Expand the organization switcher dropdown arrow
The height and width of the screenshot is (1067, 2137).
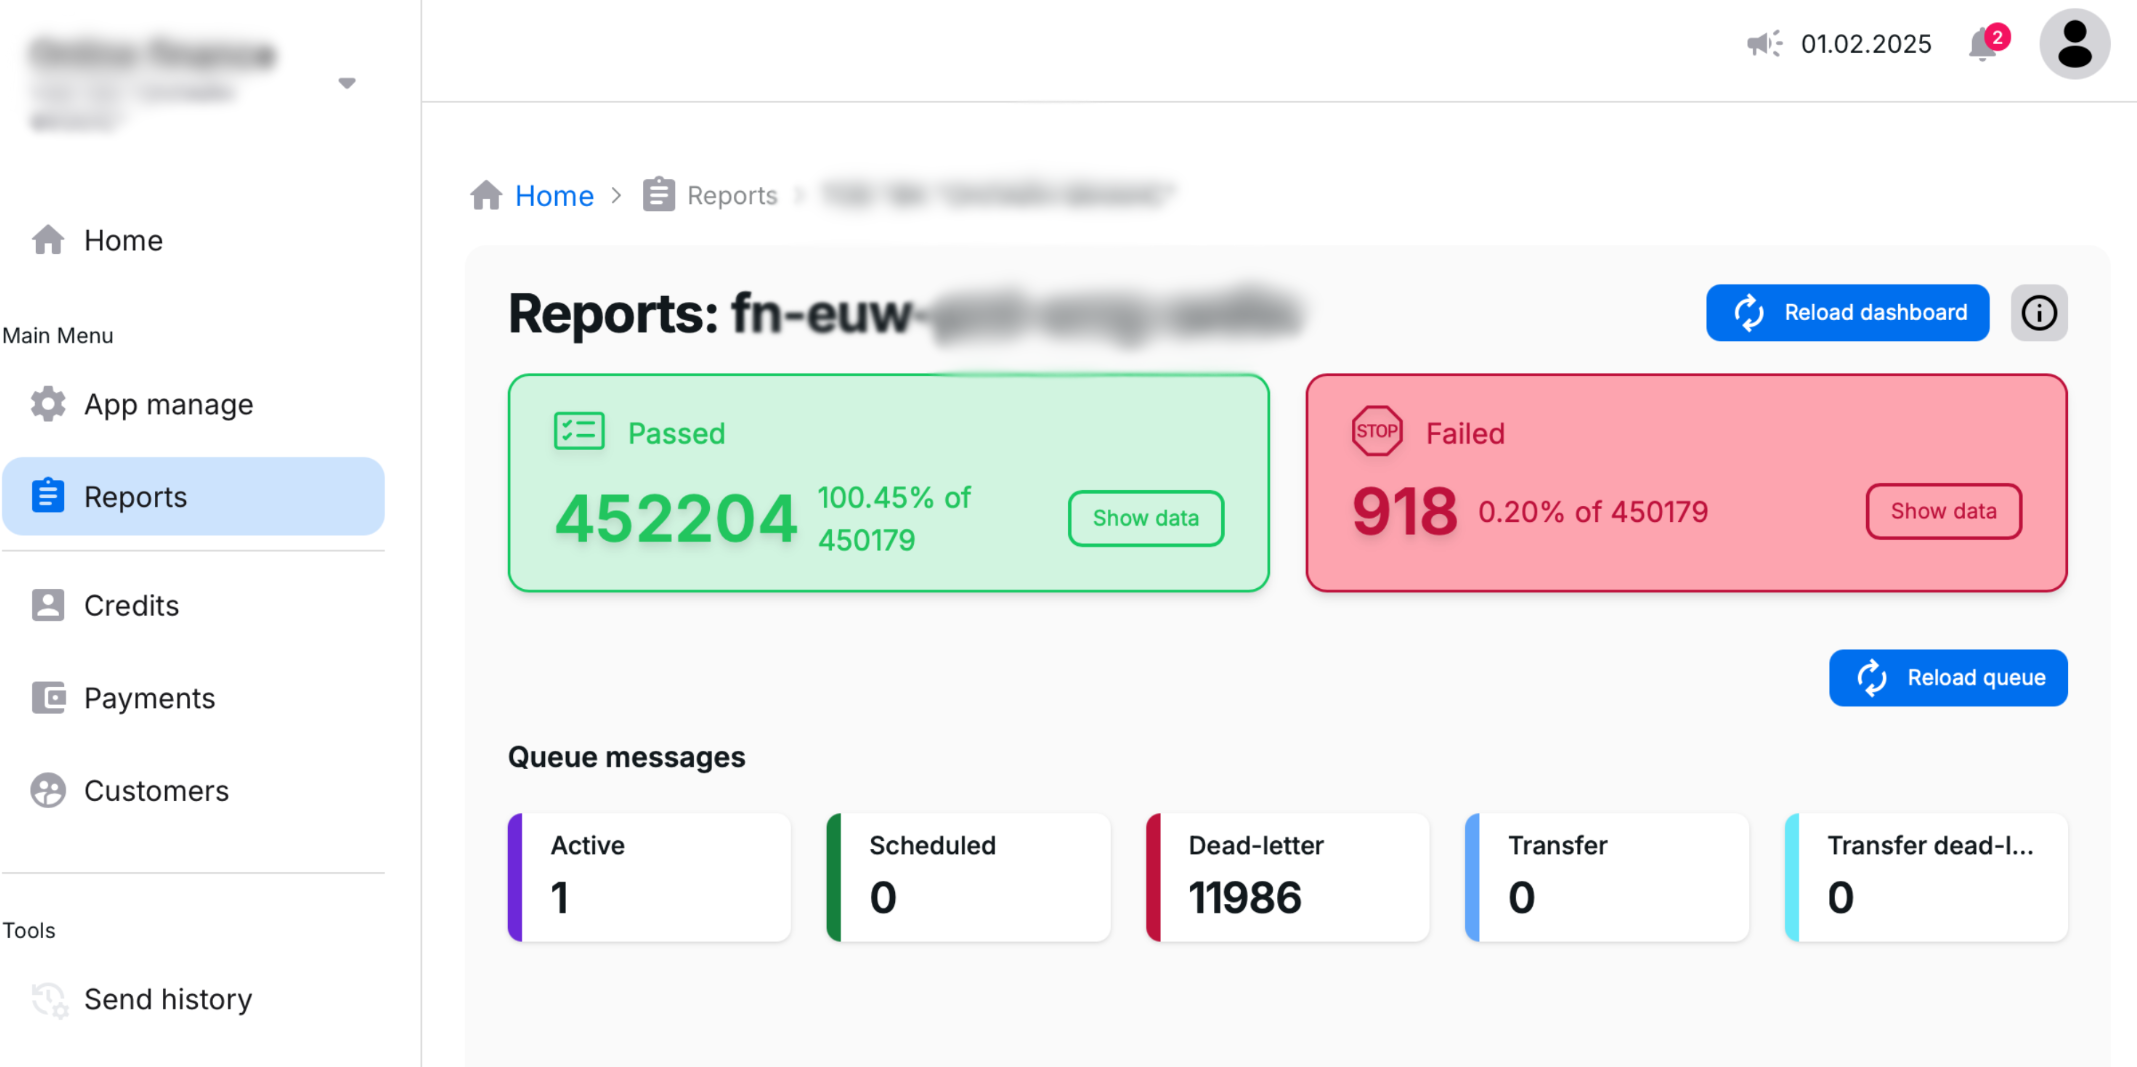(347, 83)
